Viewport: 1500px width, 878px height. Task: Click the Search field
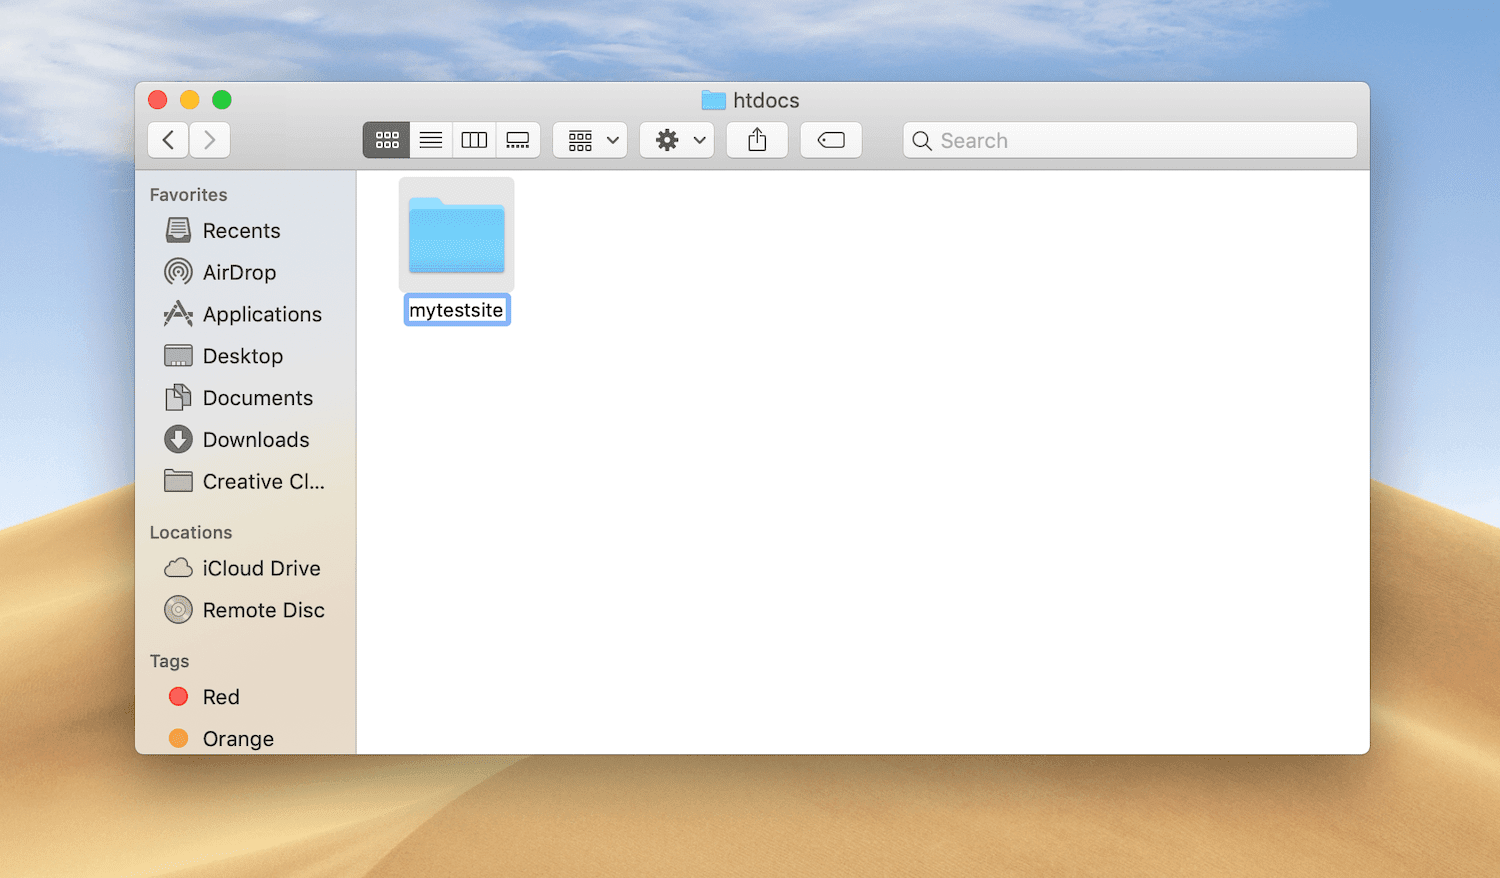coord(1130,140)
